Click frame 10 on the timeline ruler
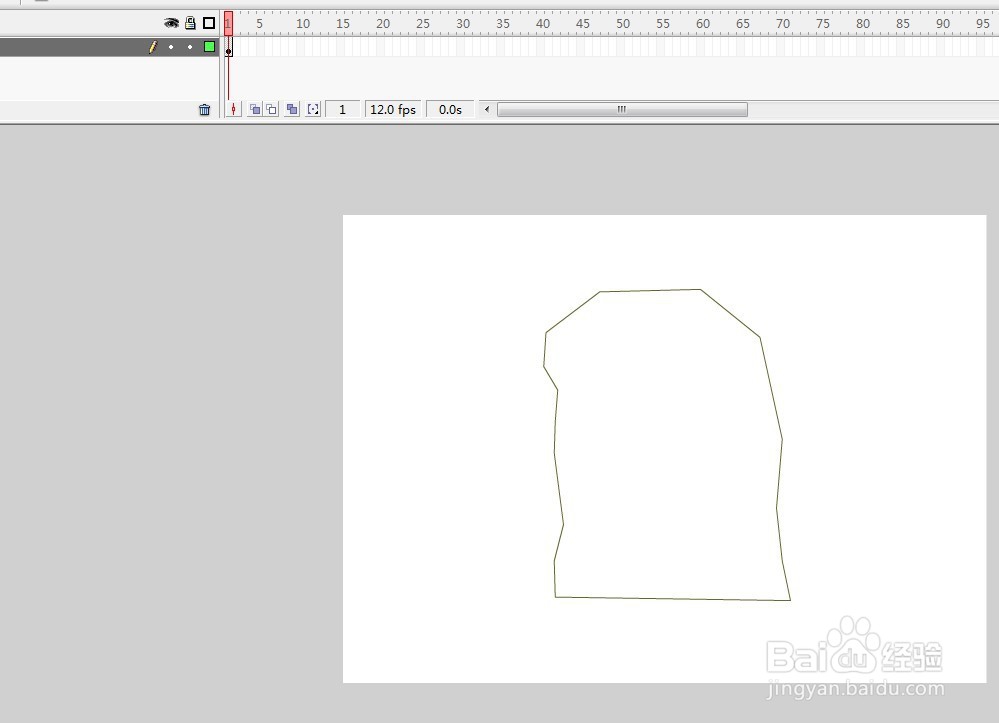 pyautogui.click(x=301, y=24)
